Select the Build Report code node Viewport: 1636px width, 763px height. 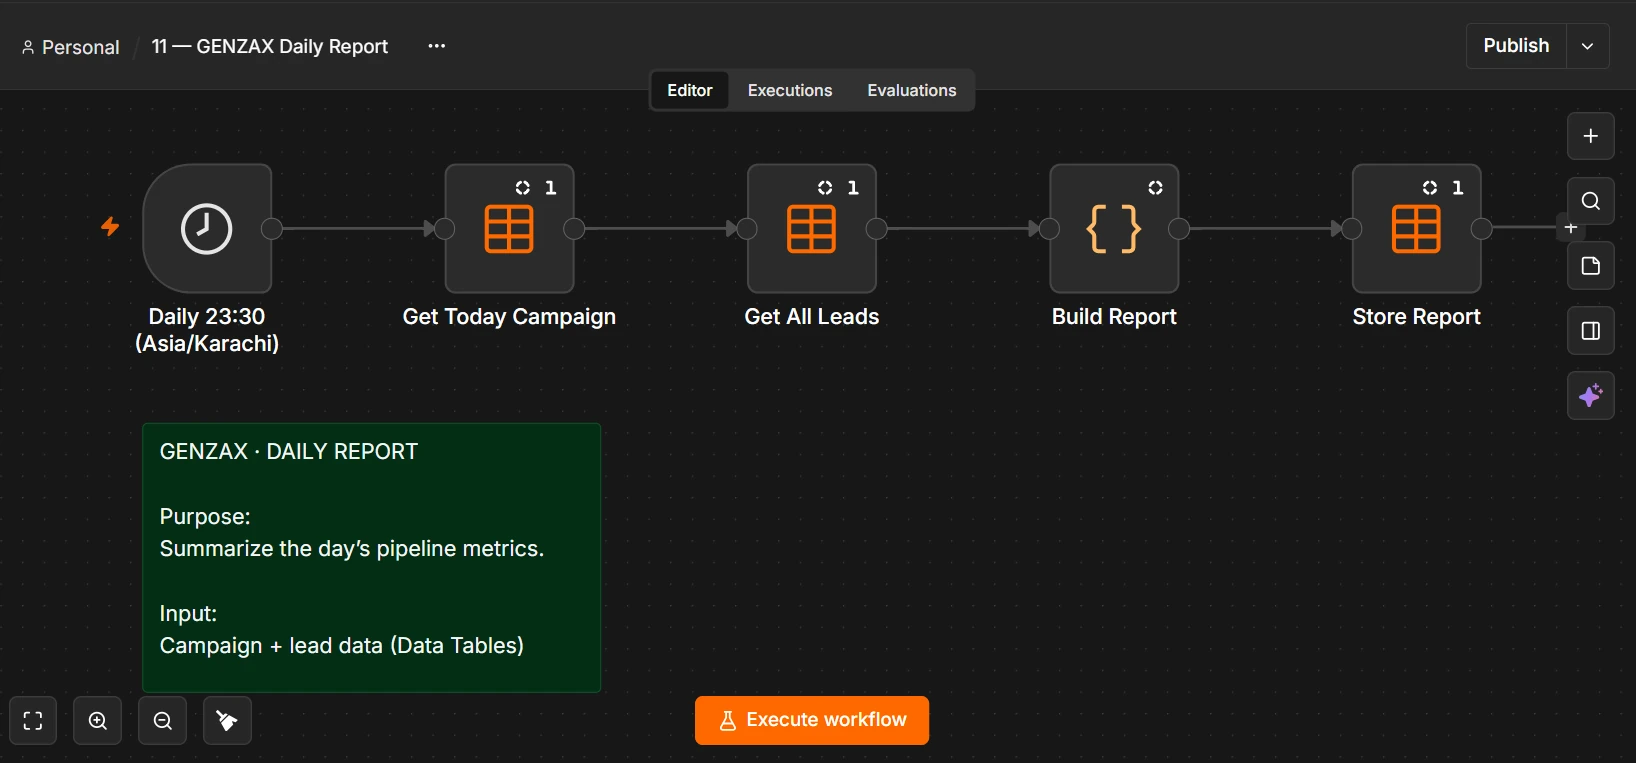coord(1114,229)
